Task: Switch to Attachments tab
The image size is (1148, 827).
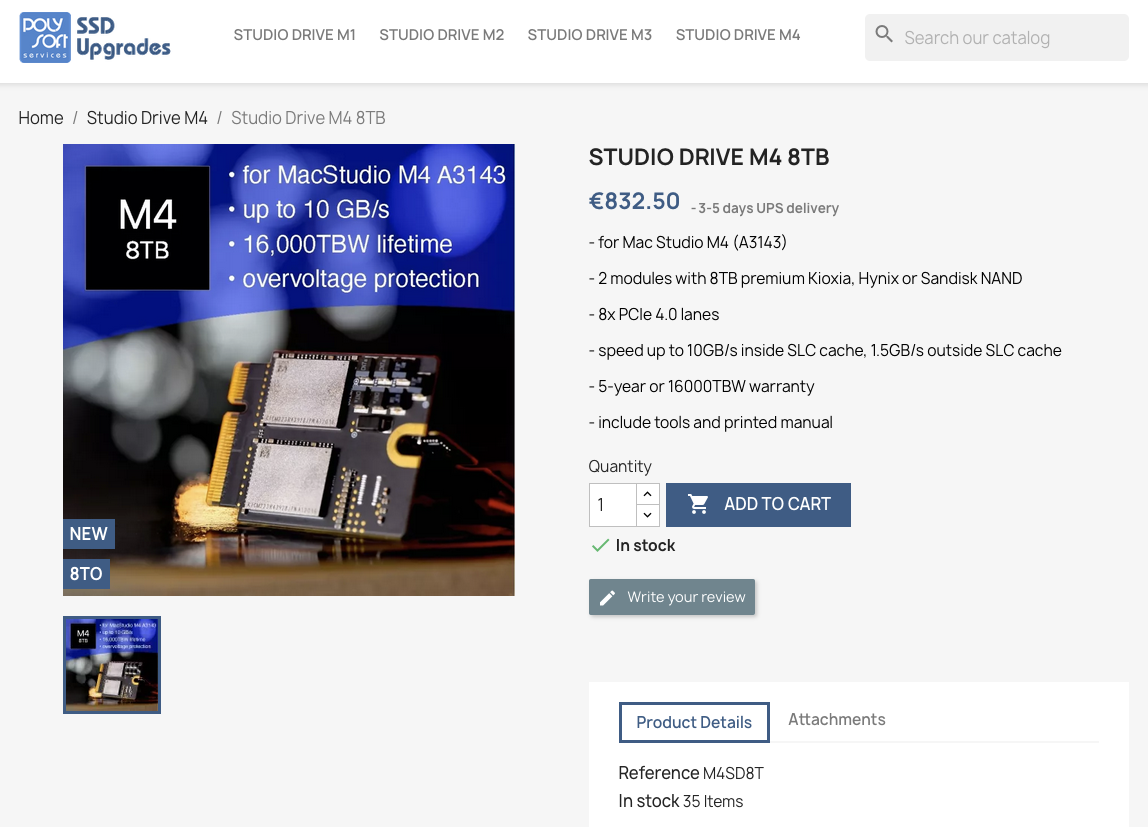Action: click(x=837, y=719)
